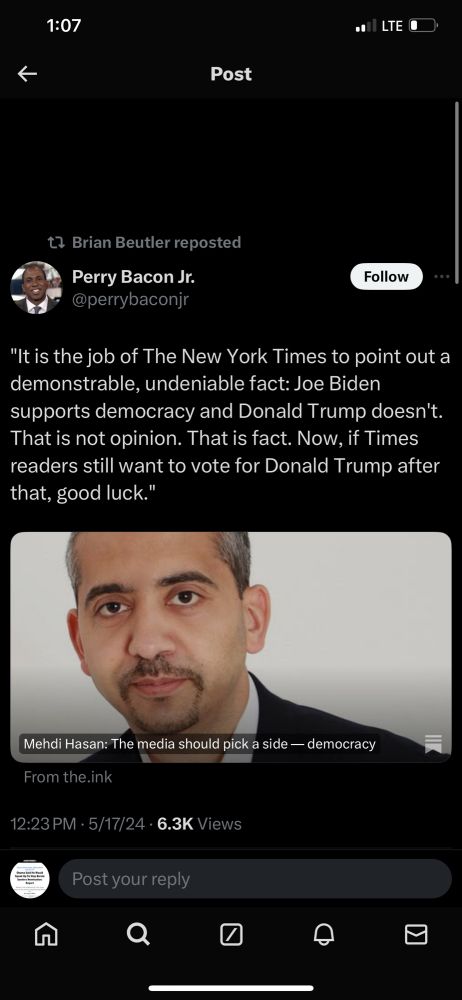Open the Grok slash icon tab

click(x=231, y=935)
